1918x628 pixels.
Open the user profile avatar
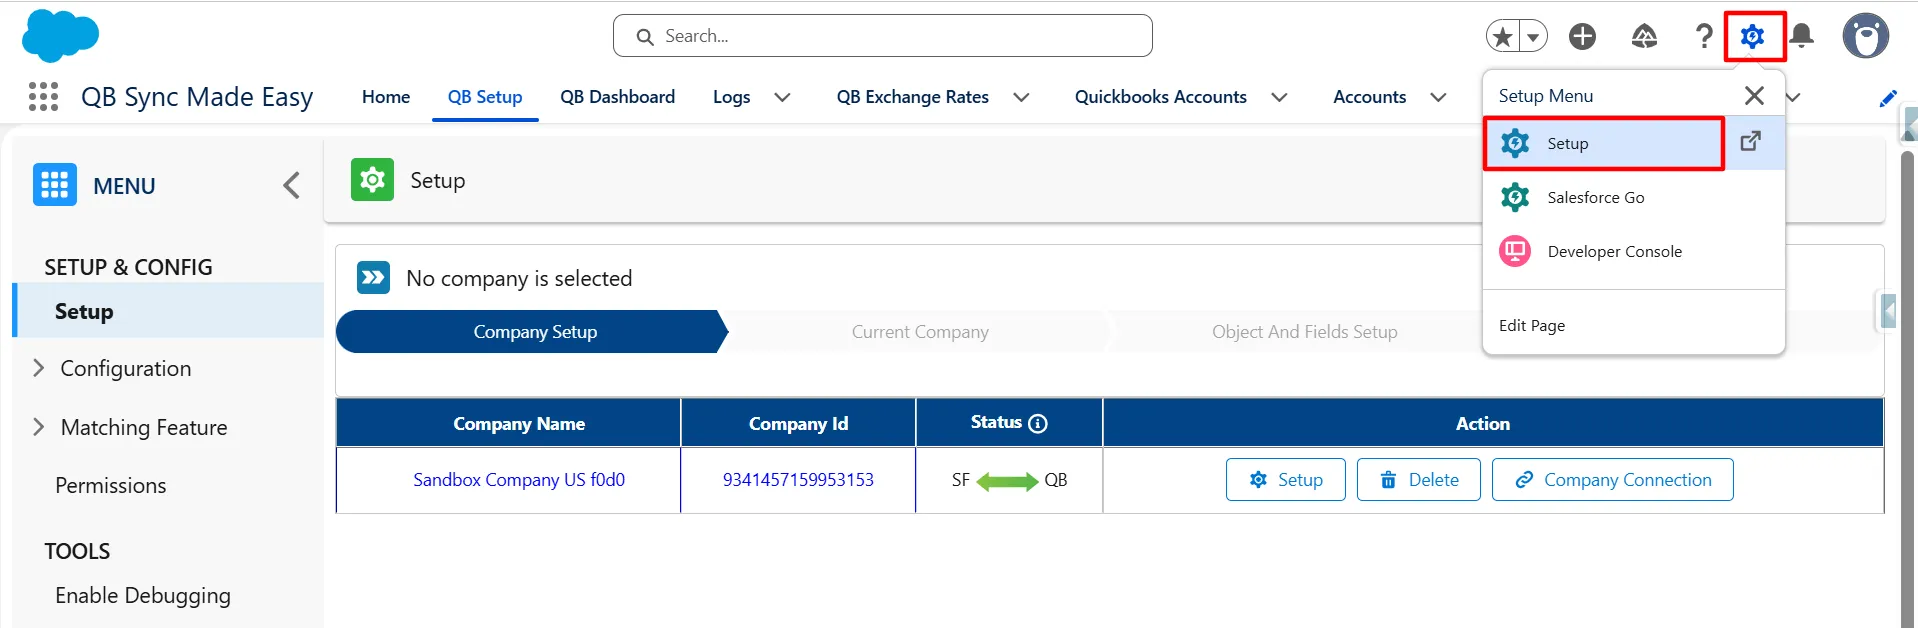click(1865, 37)
